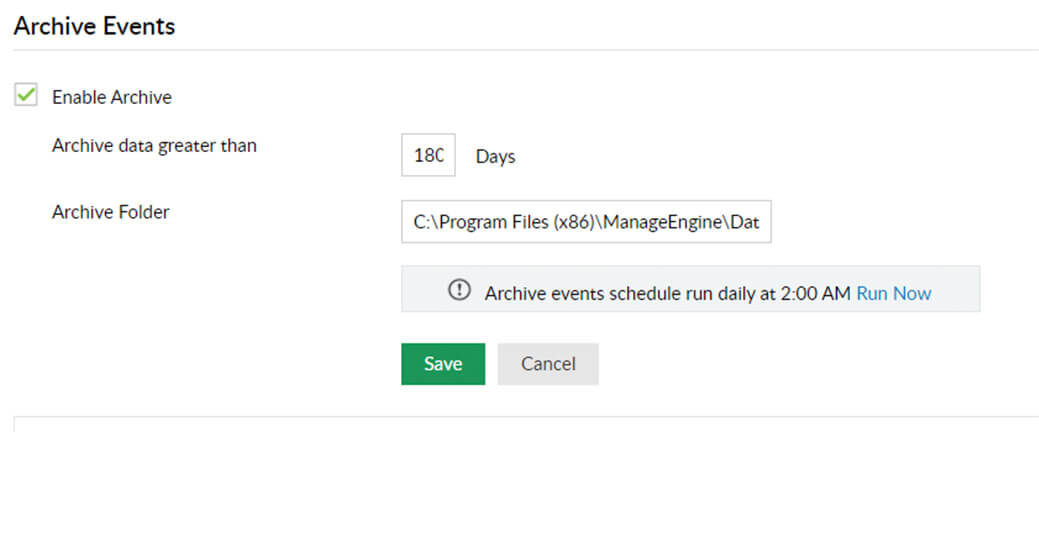The height and width of the screenshot is (544, 1039).
Task: Run the archive now via Run Now link
Action: coord(893,293)
